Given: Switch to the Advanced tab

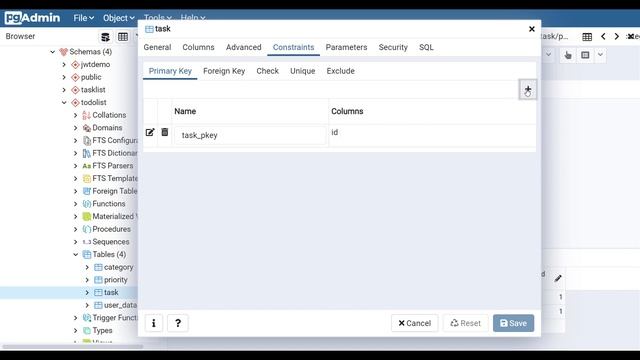Looking at the screenshot, I should pyautogui.click(x=244, y=47).
